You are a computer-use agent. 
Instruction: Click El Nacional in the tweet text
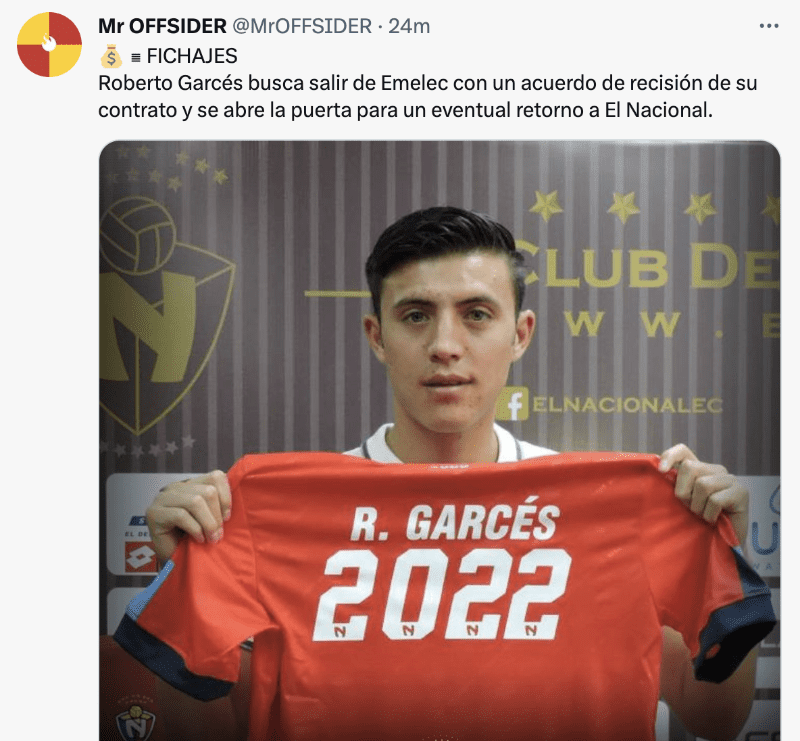pyautogui.click(x=657, y=110)
